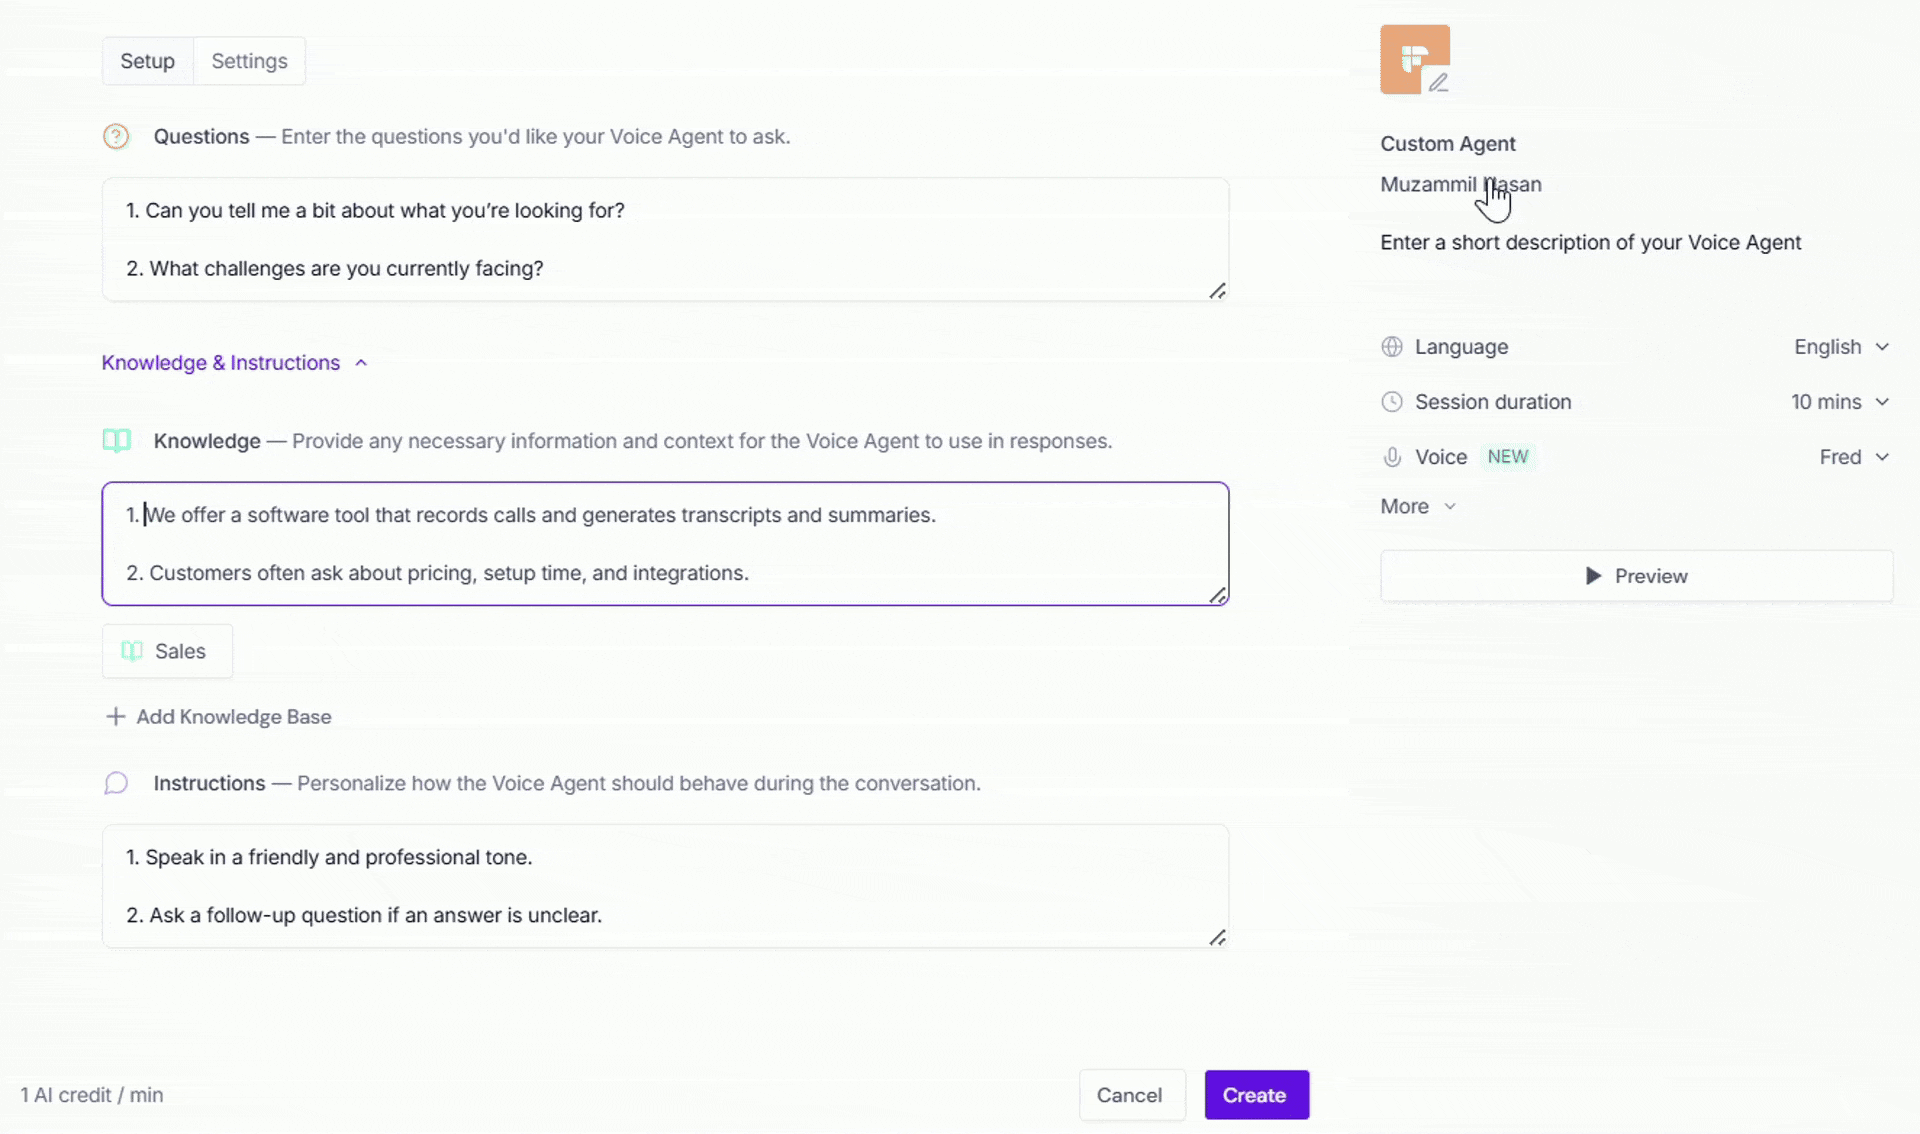Click the Knowledge section label

207,441
